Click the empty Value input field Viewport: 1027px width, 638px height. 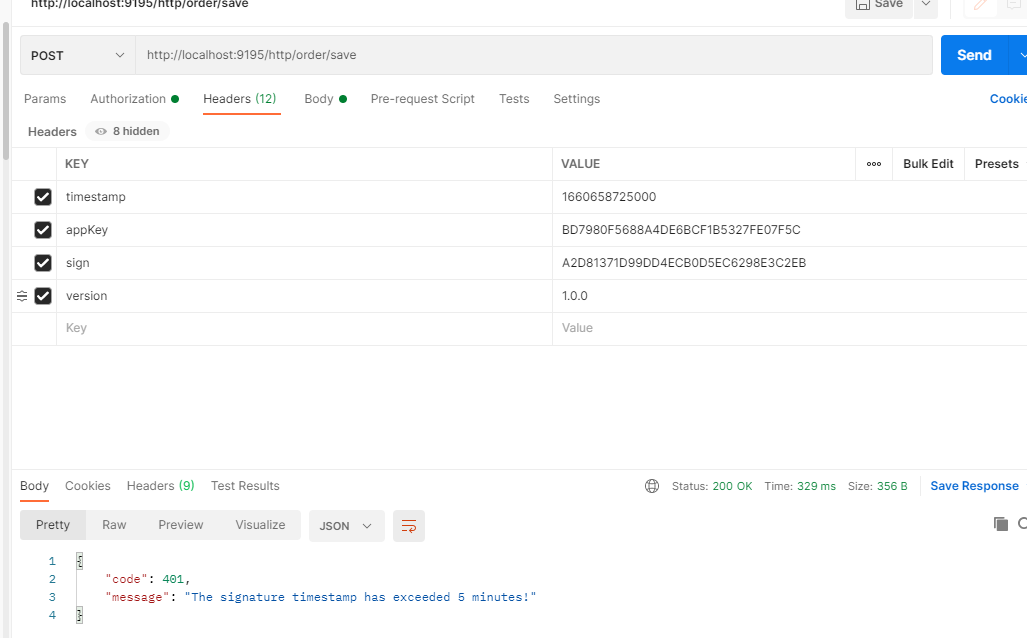789,328
